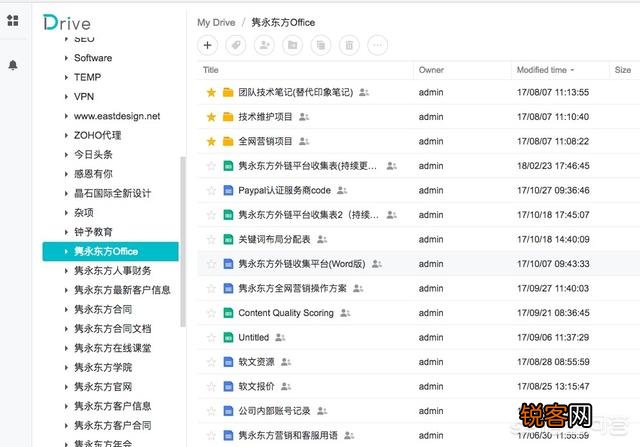Click the Drive logo
This screenshot has width=640, height=447.
pos(67,23)
